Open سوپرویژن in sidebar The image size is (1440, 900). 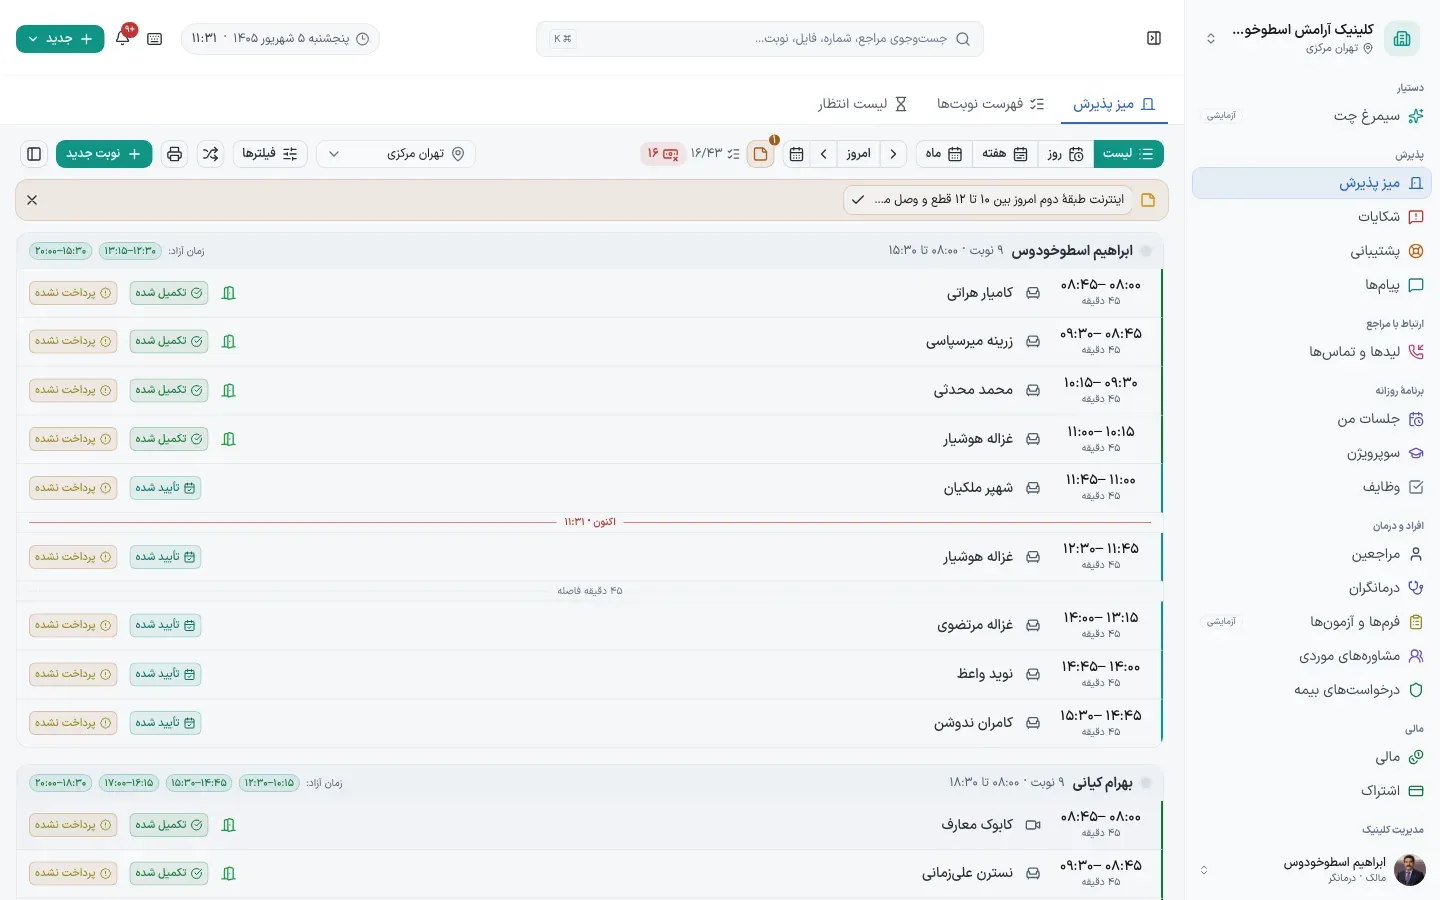point(1312,453)
